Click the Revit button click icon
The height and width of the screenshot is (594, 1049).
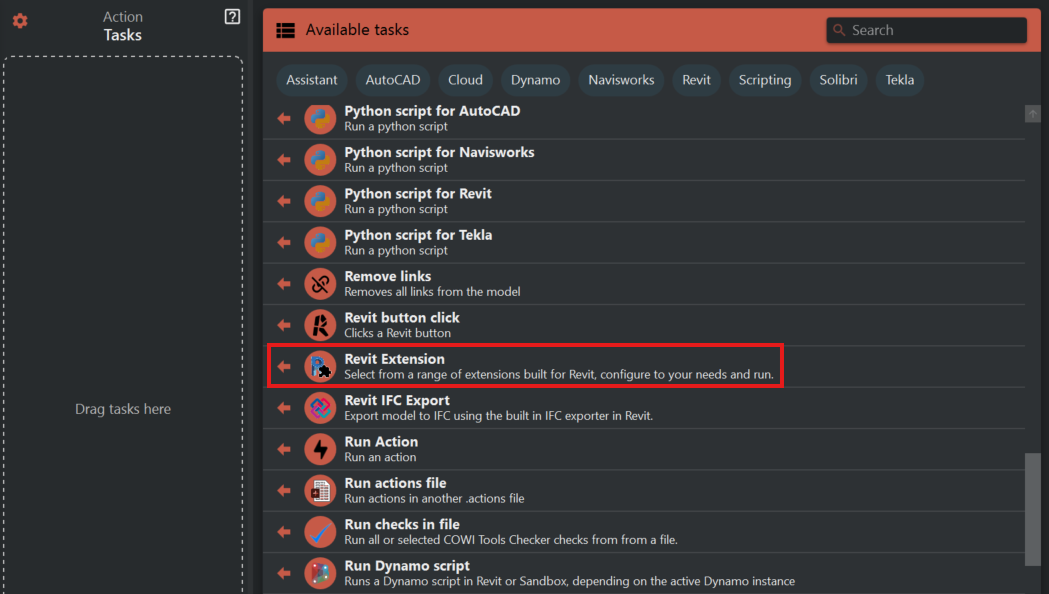(320, 325)
